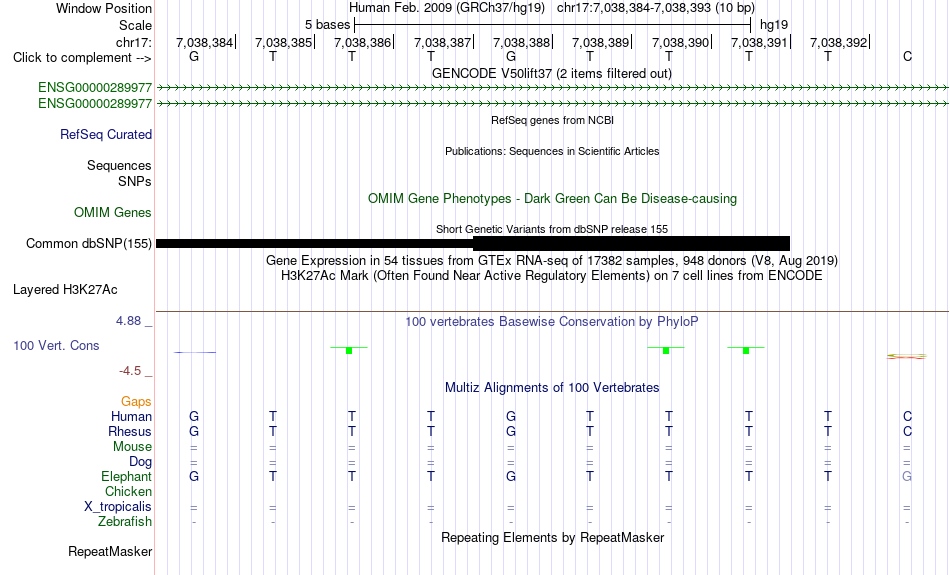This screenshot has width=950, height=575.
Task: Click the 5 bases scale bar
Action: click(552, 25)
